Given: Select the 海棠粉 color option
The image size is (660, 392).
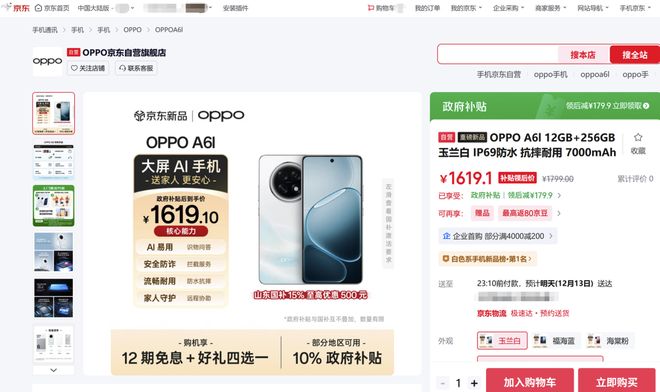Looking at the screenshot, I should tap(609, 341).
